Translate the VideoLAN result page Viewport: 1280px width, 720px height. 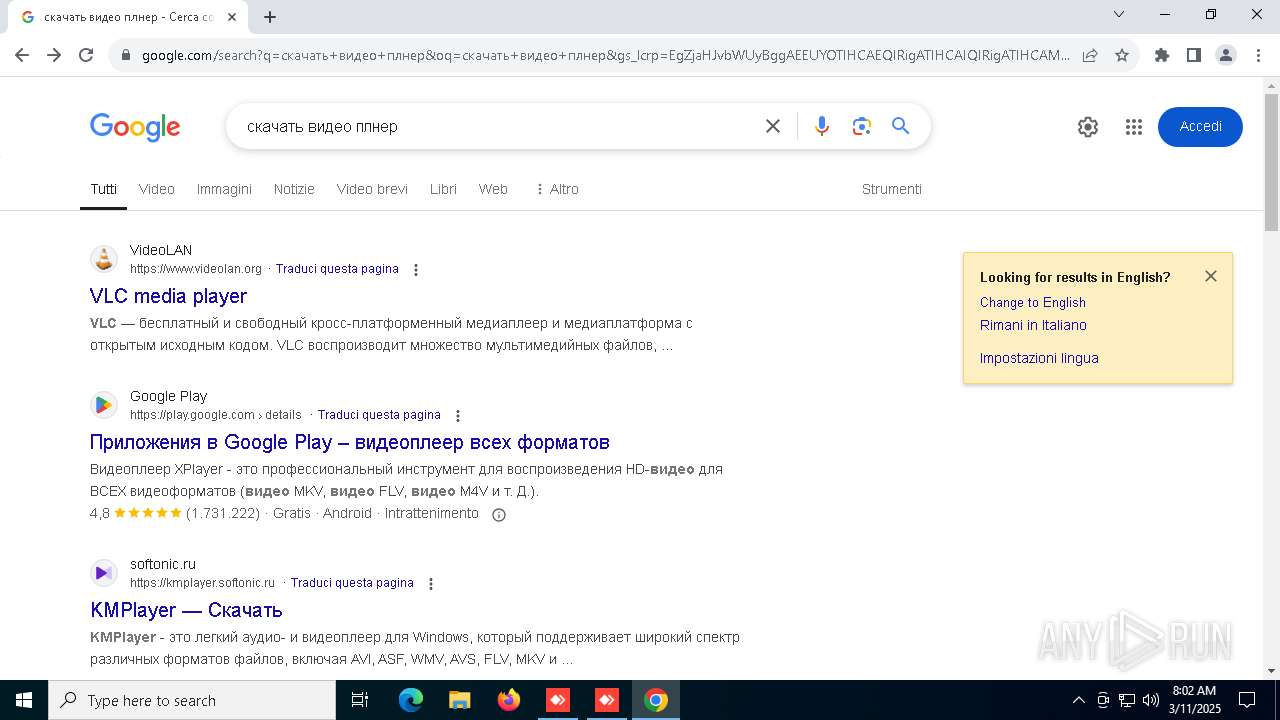[x=337, y=269]
